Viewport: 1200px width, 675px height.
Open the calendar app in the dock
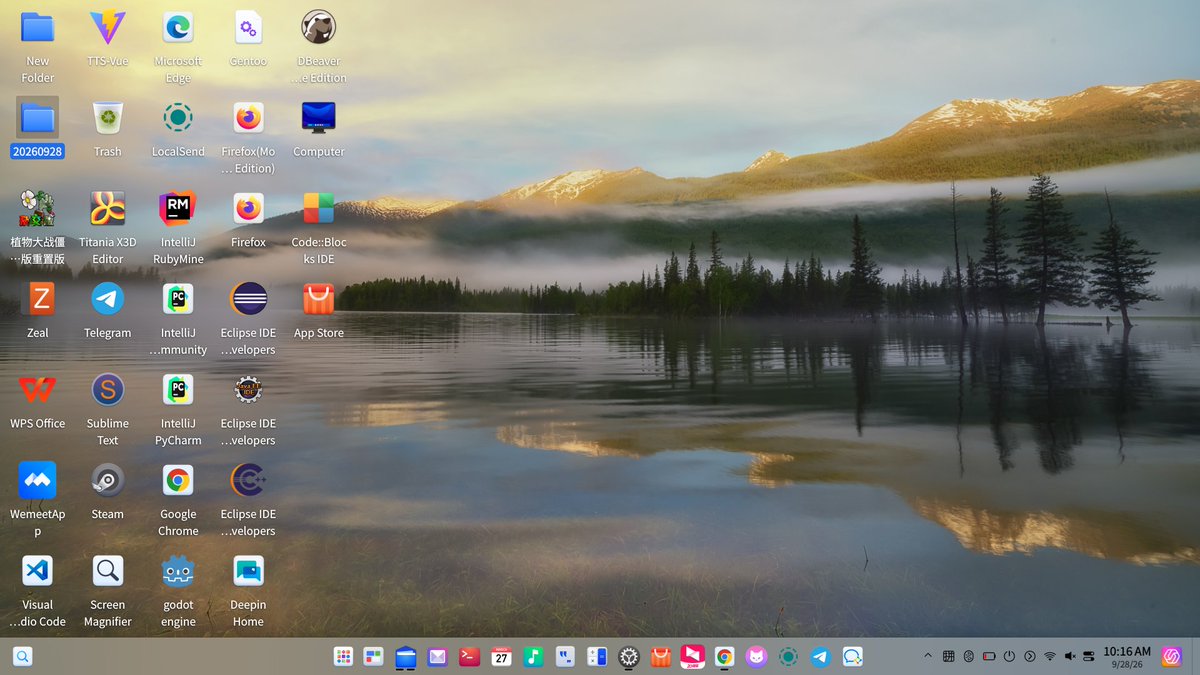[x=501, y=656]
